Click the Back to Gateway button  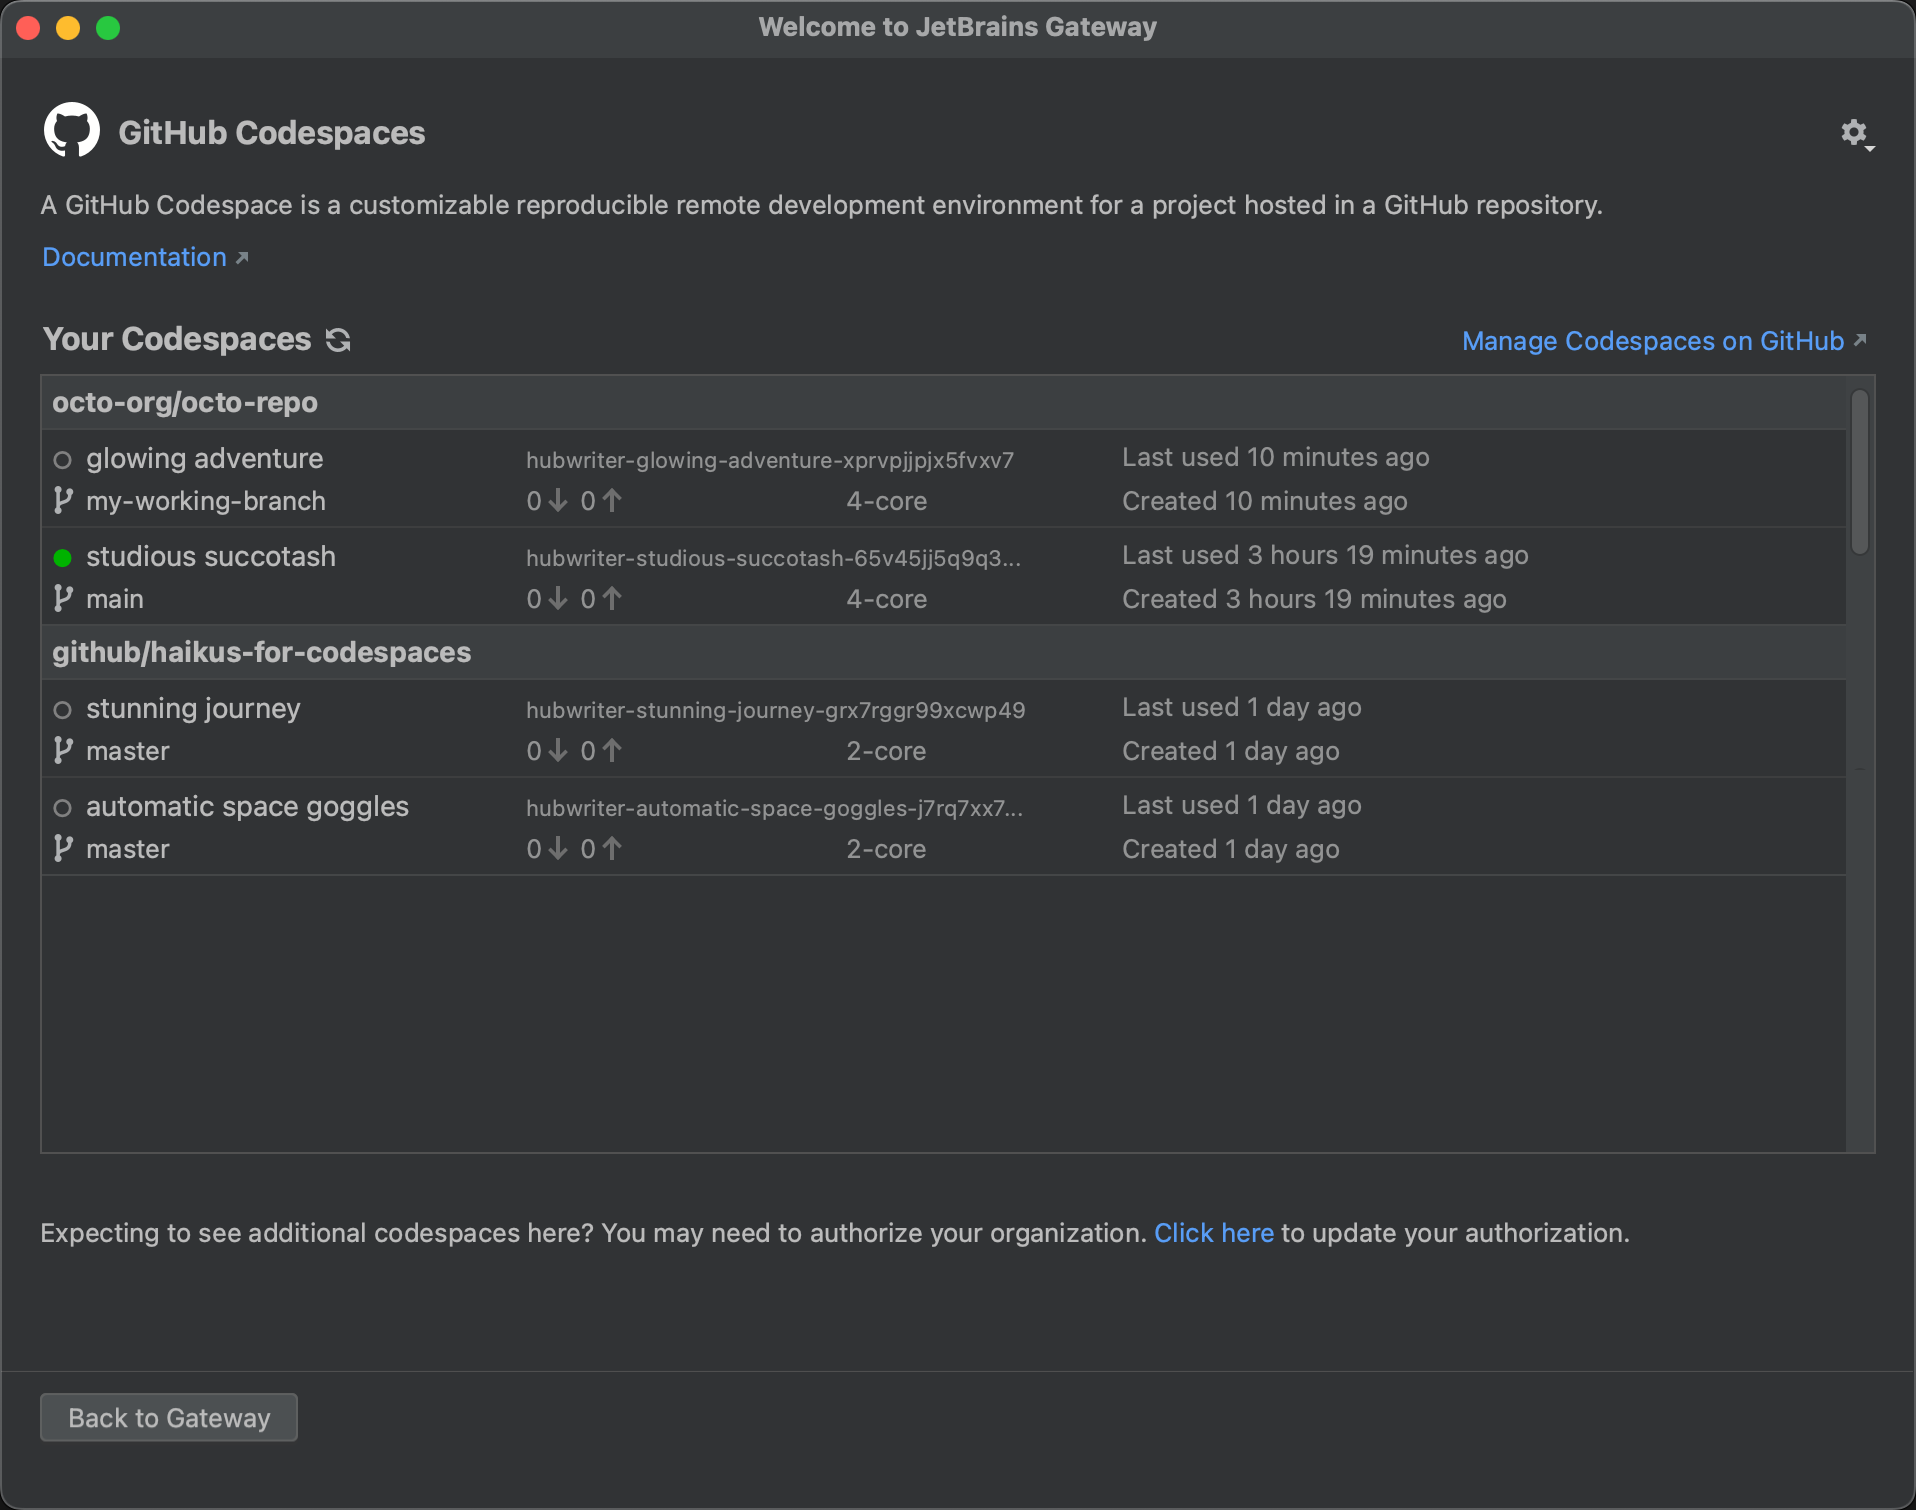coord(169,1417)
